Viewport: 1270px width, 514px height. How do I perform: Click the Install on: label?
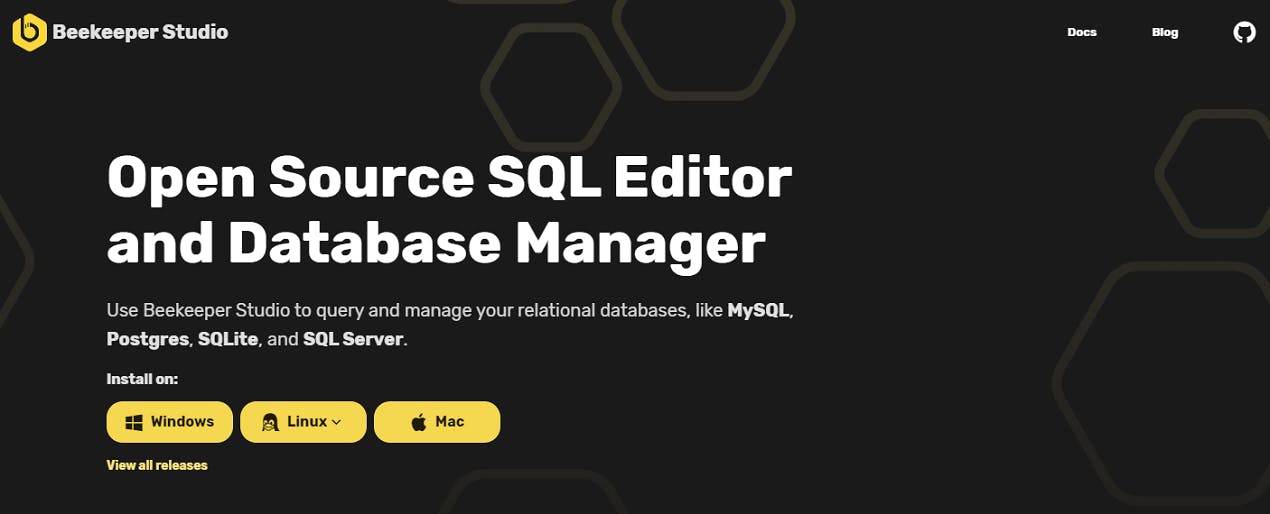[142, 379]
